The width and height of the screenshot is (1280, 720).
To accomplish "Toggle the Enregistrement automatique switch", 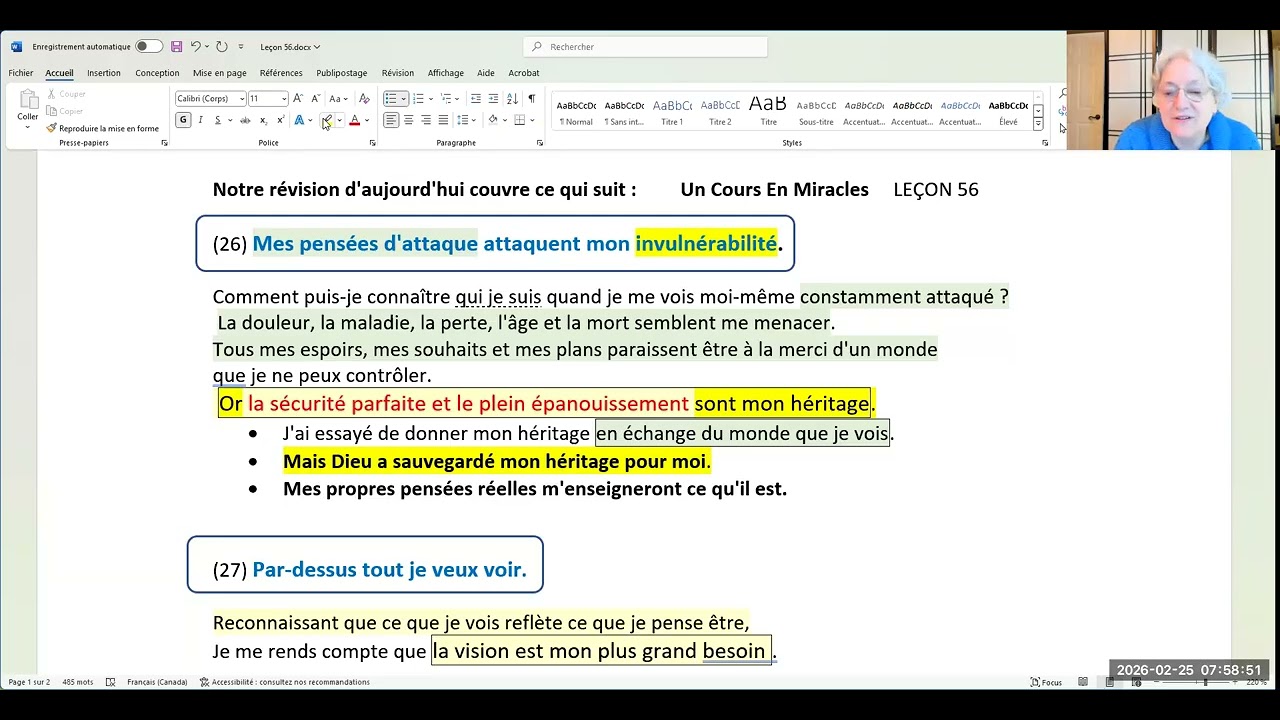I will point(148,46).
